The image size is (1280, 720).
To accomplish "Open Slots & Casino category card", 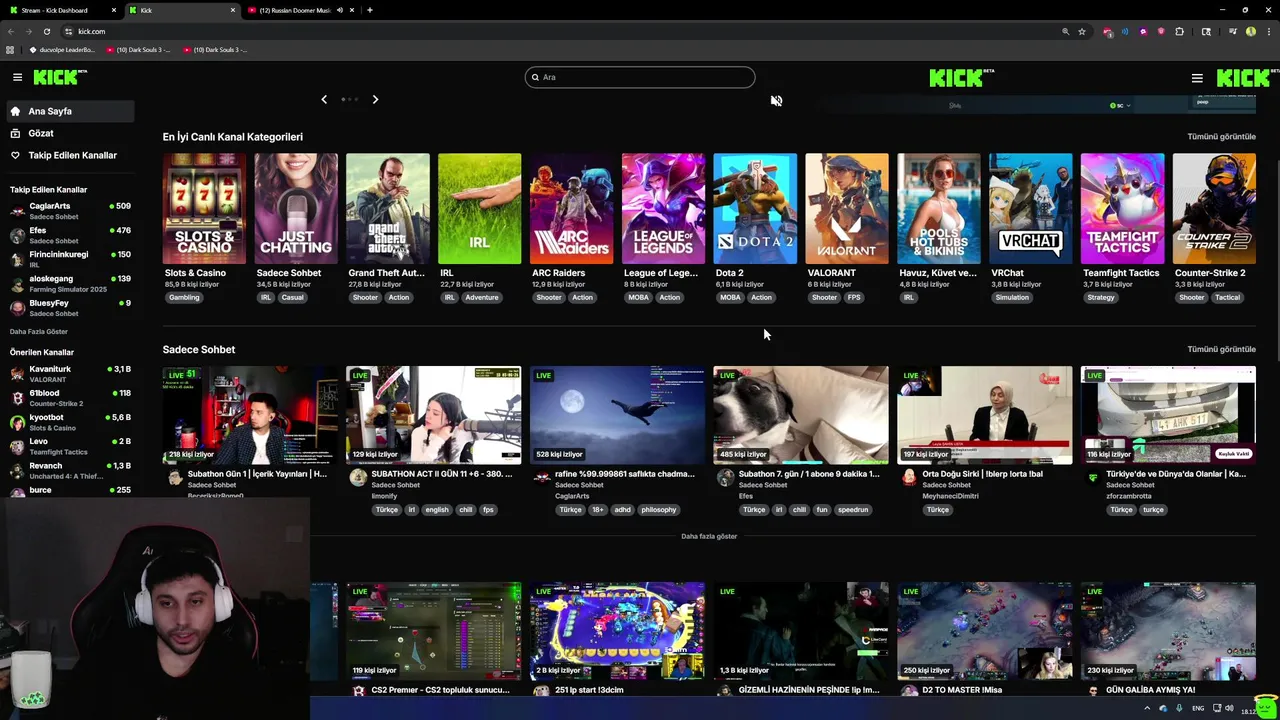I will (204, 209).
